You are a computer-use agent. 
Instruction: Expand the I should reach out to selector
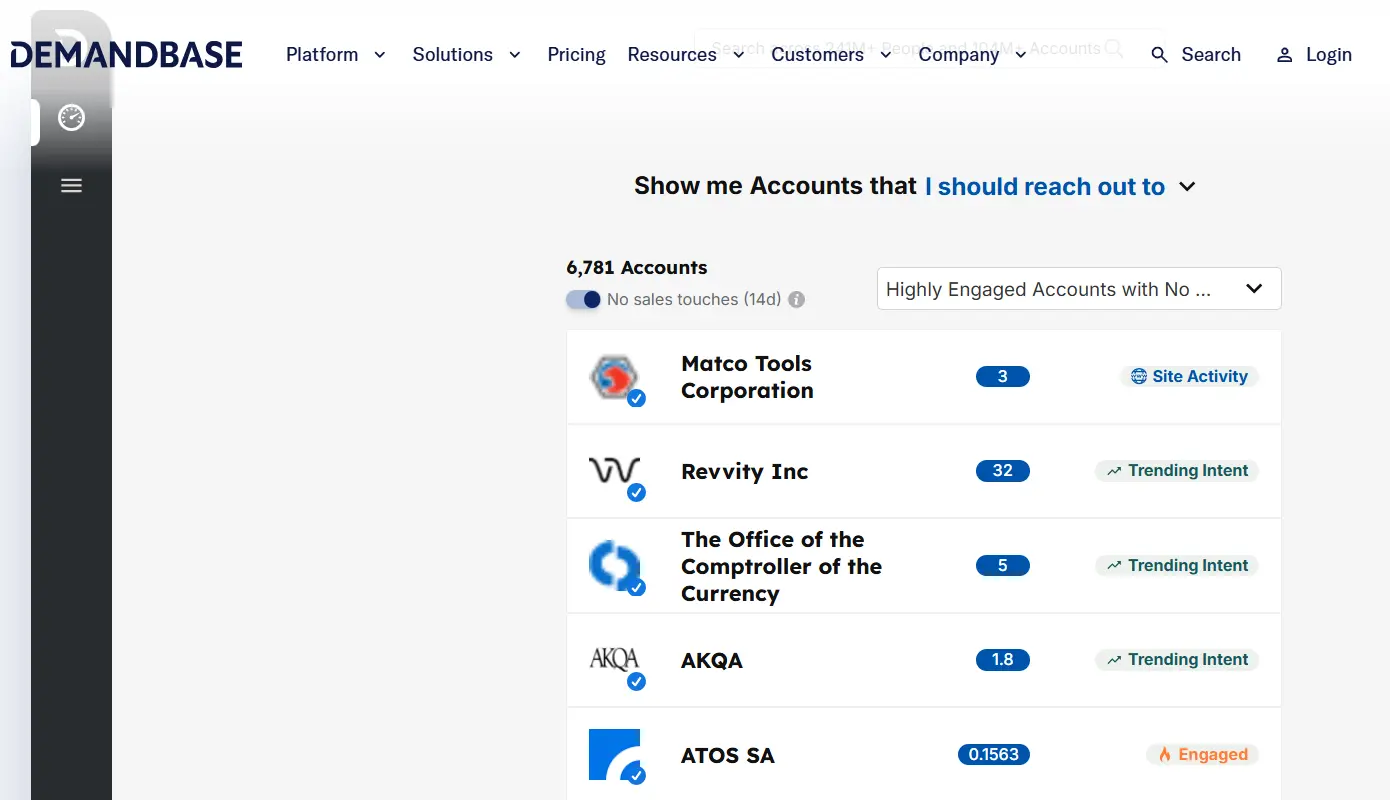(1060, 186)
